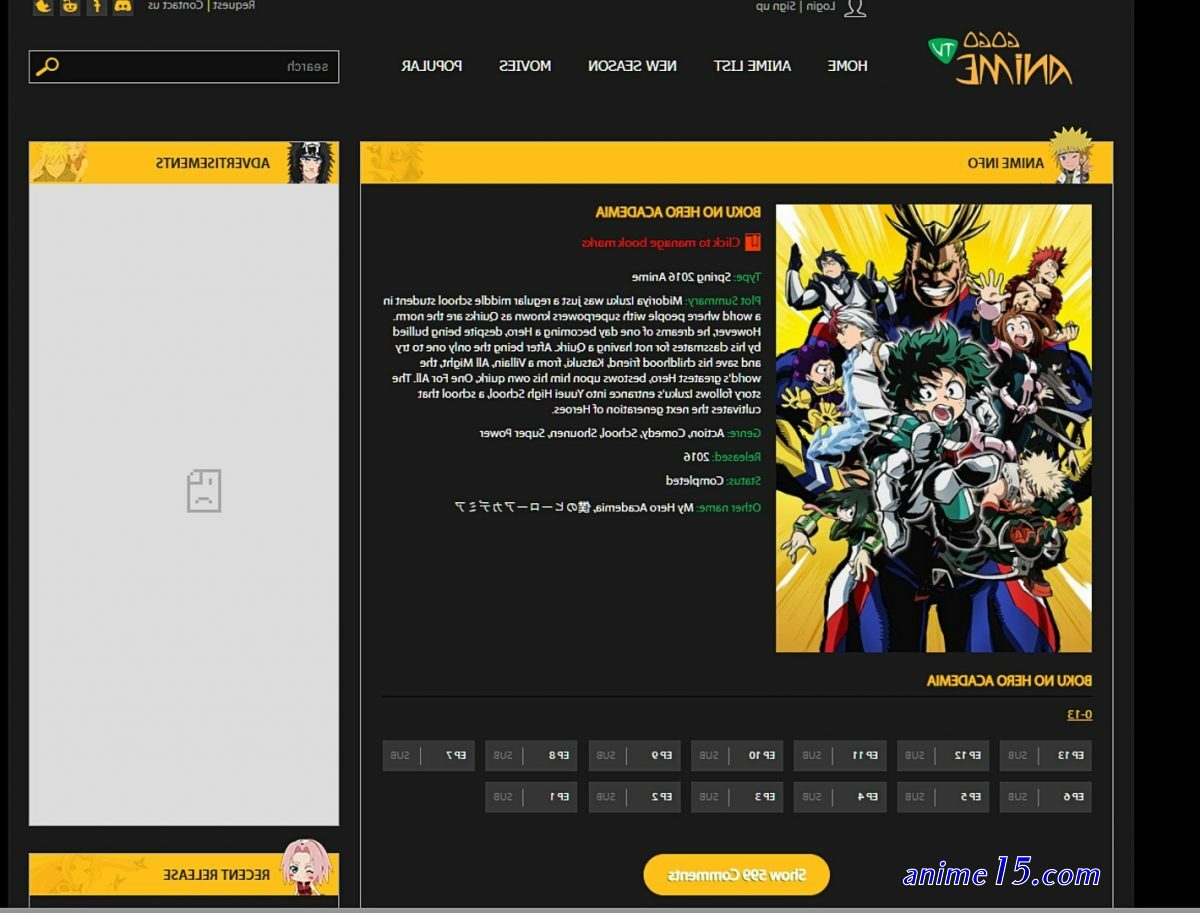1200x913 pixels.
Task: Click the character avatar beside Advertisements
Action: coord(310,162)
